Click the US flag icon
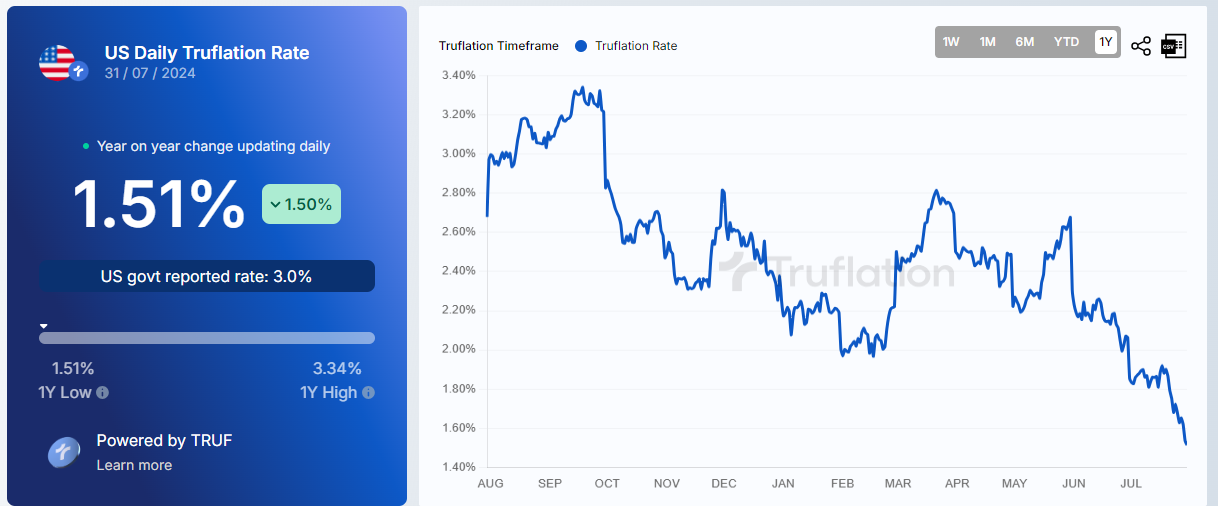The height and width of the screenshot is (506, 1218). pos(57,62)
